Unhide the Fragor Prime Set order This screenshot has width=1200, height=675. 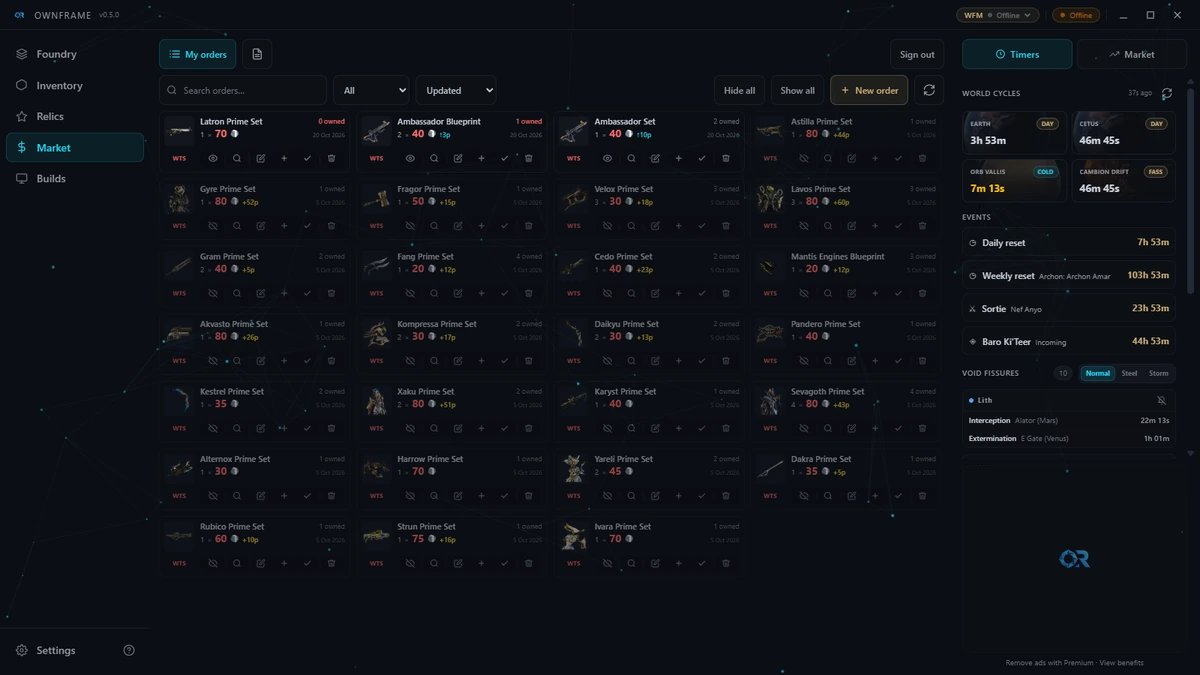click(410, 226)
